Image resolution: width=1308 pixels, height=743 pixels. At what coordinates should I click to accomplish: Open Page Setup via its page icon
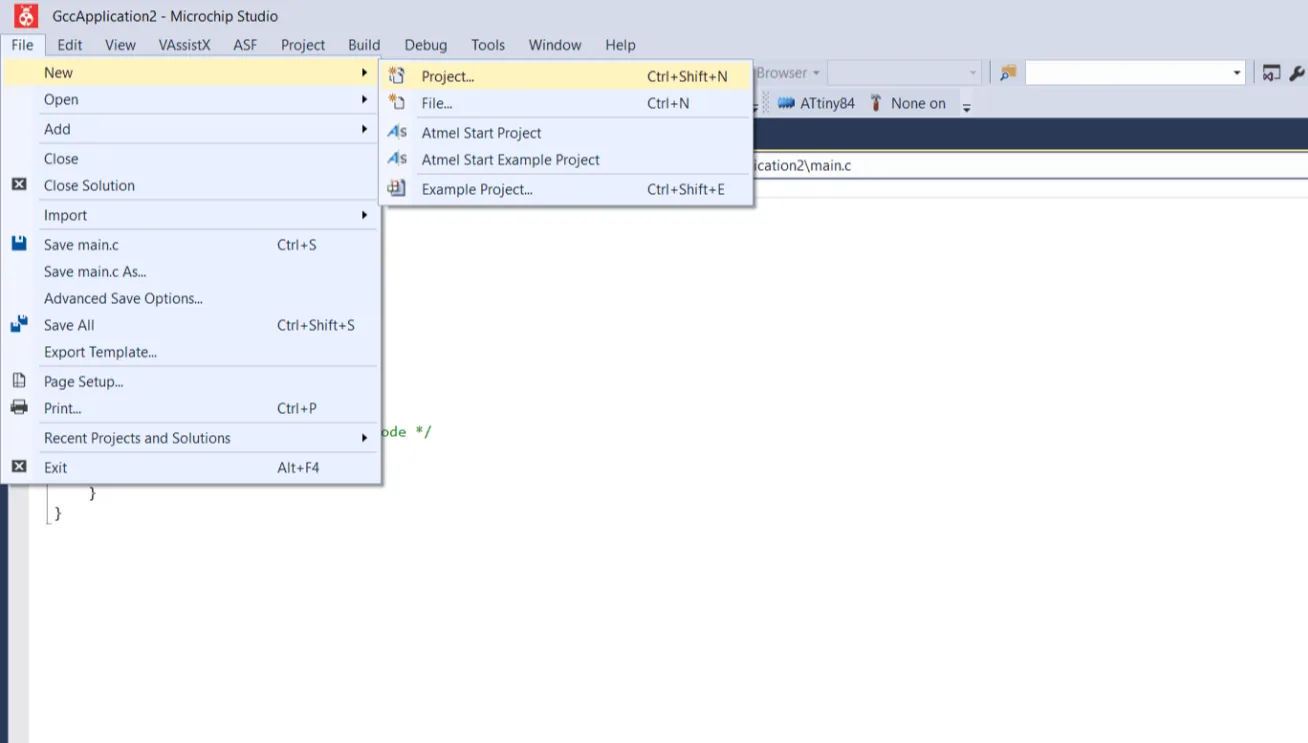click(x=19, y=381)
